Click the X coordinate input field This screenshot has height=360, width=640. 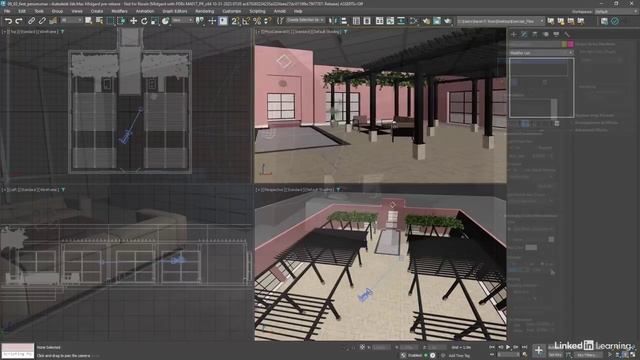(381, 347)
